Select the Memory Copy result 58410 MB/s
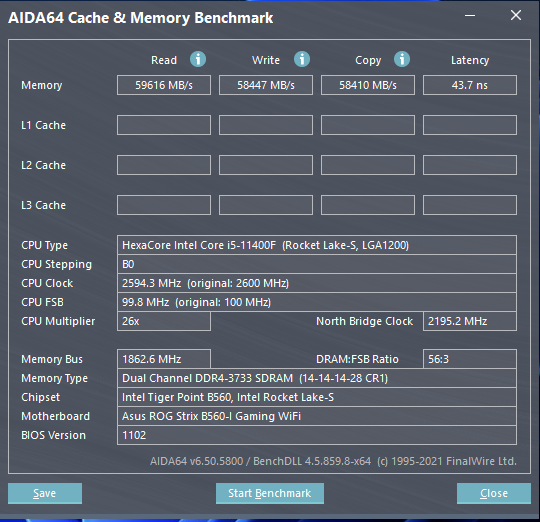The image size is (540, 522). tap(368, 85)
